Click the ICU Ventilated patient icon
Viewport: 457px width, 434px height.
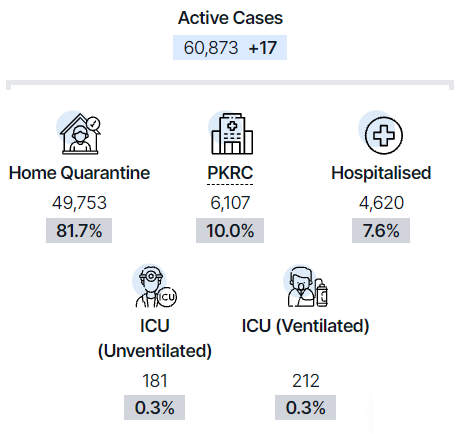click(306, 286)
